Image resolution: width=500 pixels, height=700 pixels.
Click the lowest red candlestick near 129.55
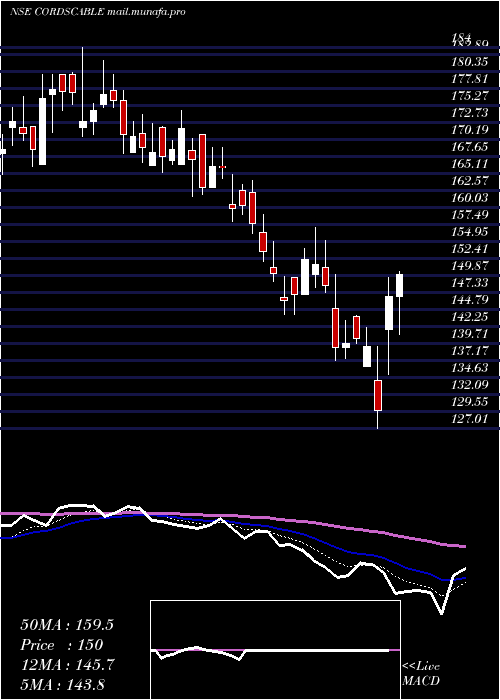coord(378,395)
